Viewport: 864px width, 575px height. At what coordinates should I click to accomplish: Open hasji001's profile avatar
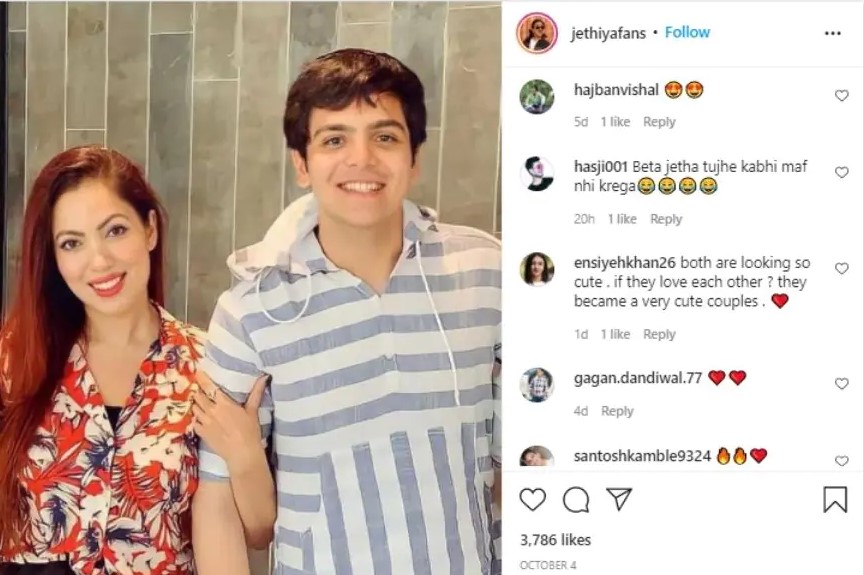(537, 173)
